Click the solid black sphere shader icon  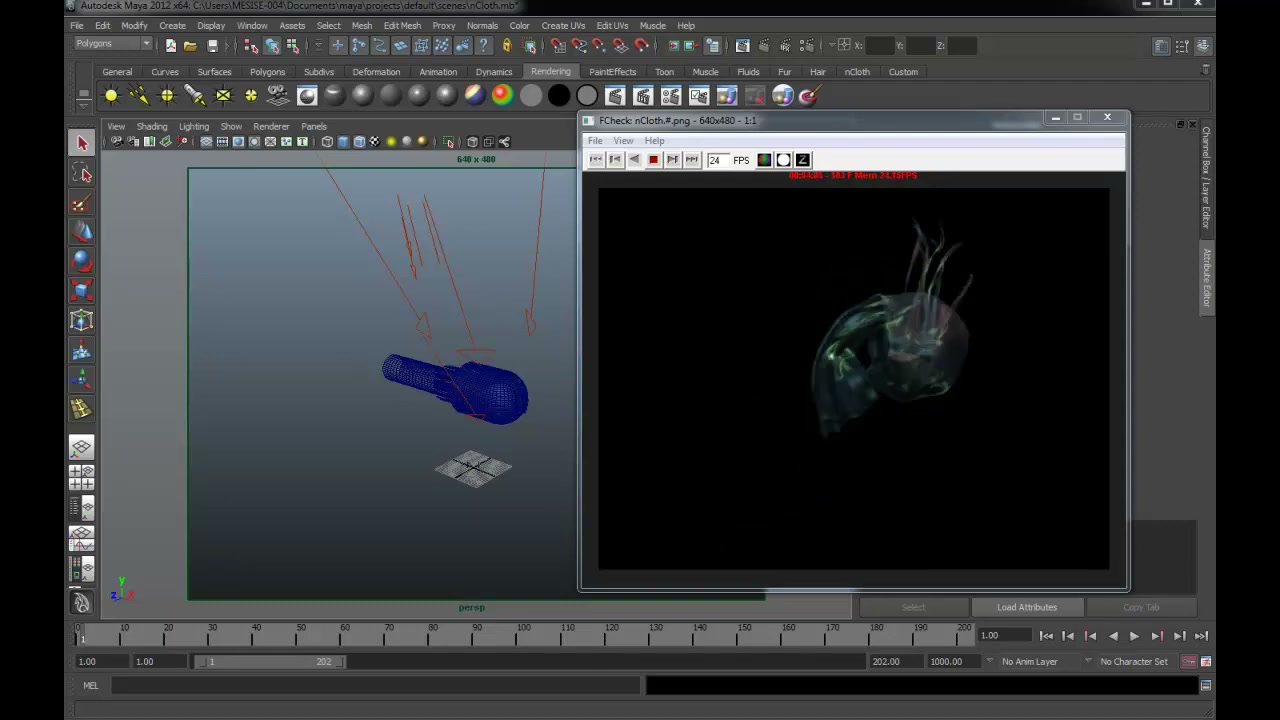coord(559,96)
